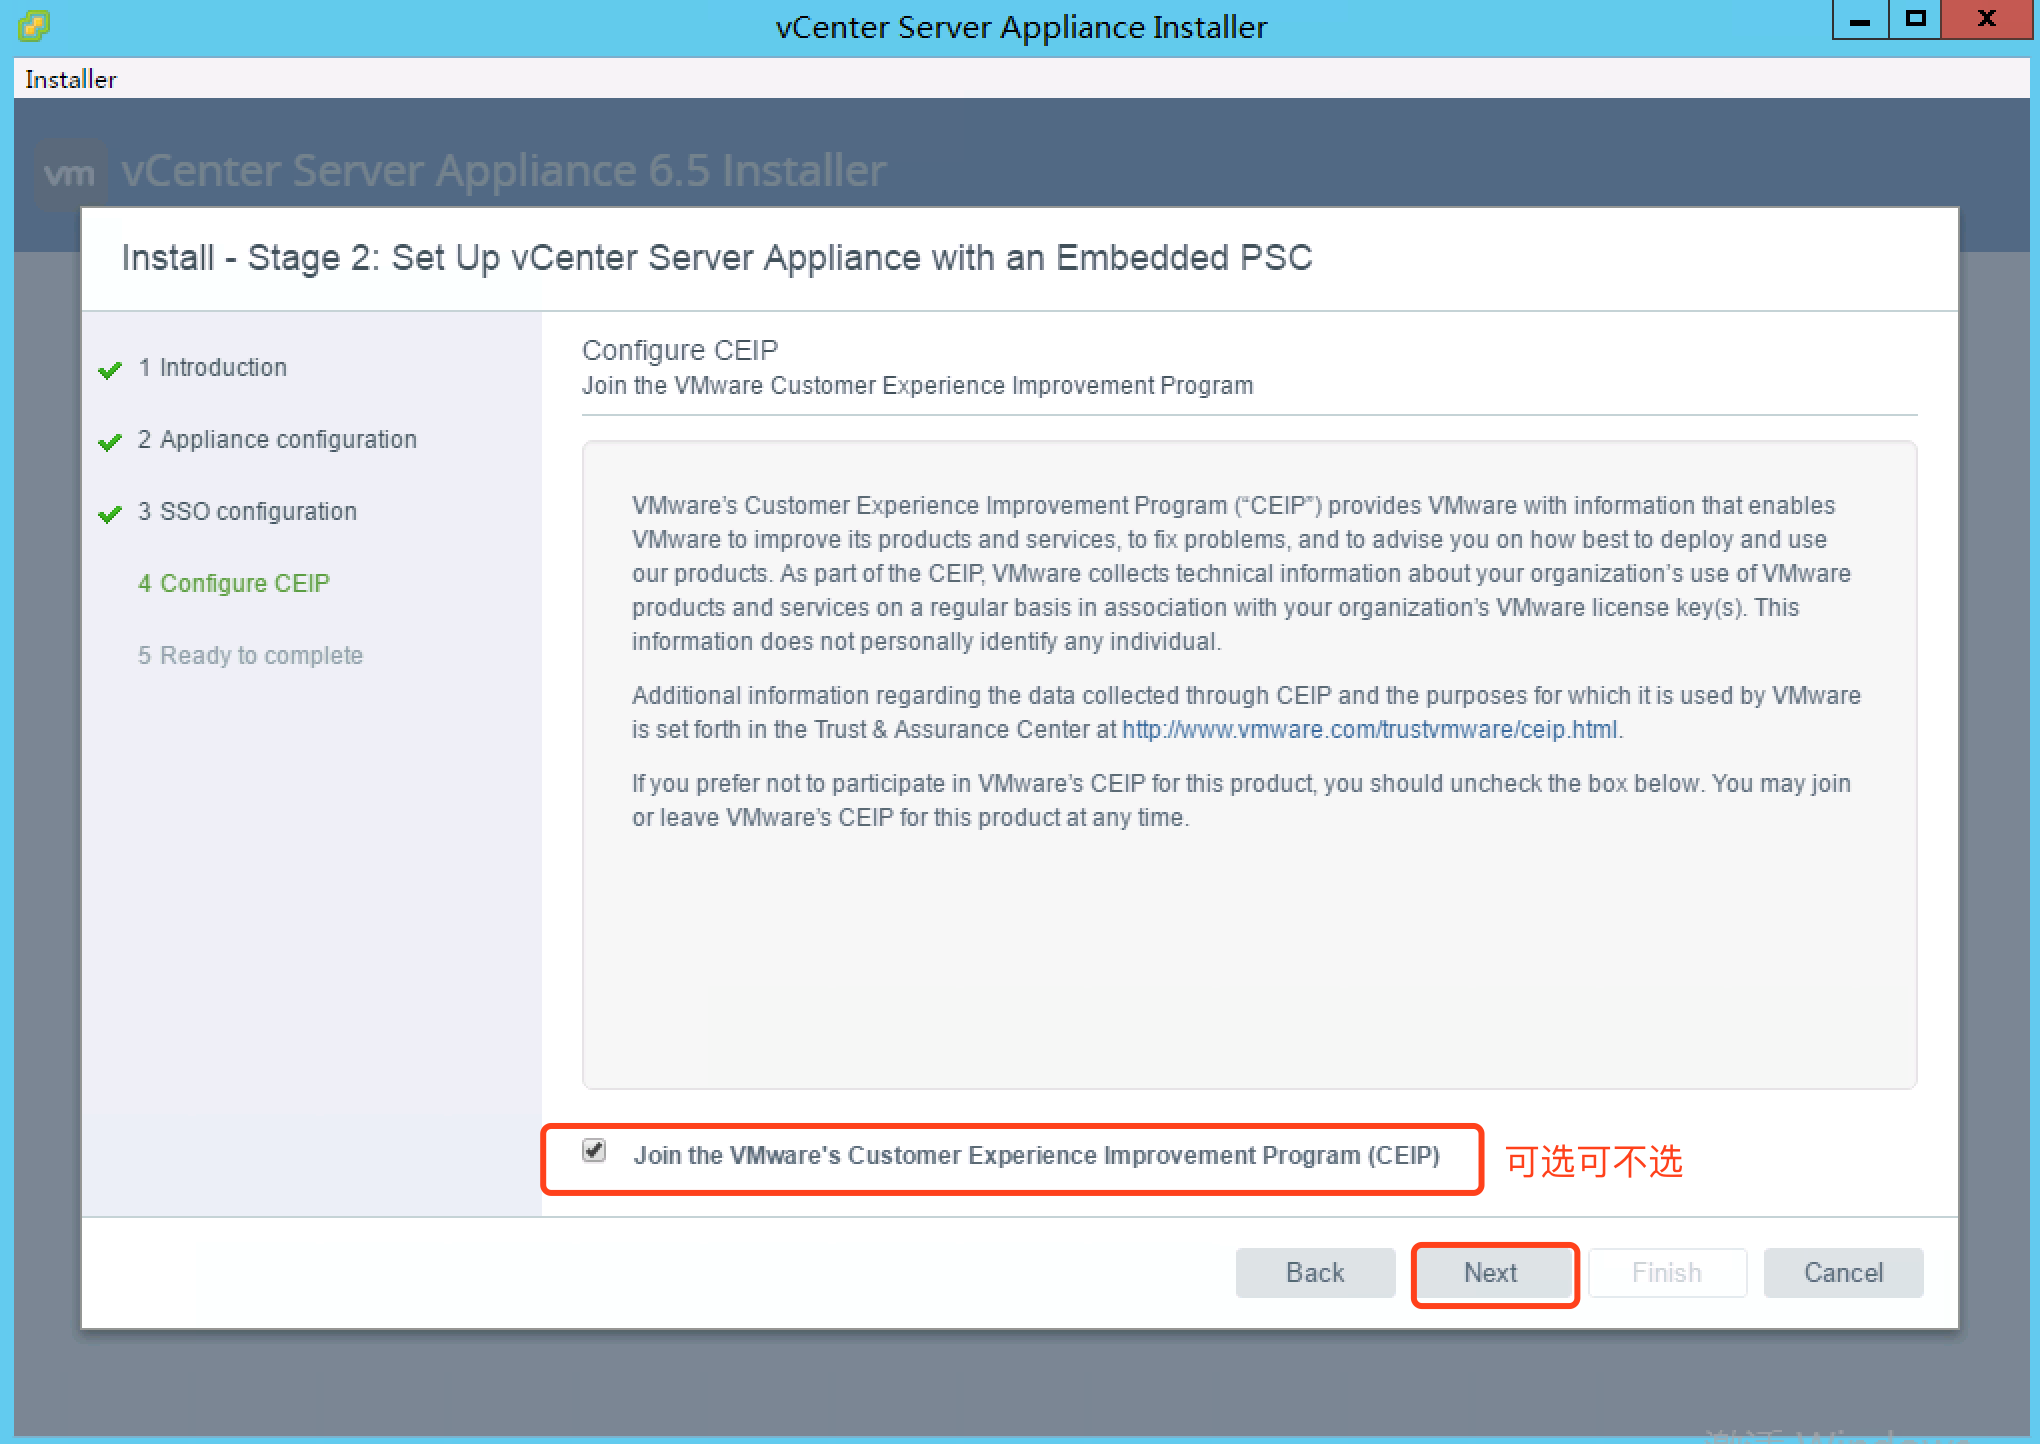Screen dimensions: 2040x1444
Task: Click the disabled Finish button
Action: pos(1667,1273)
